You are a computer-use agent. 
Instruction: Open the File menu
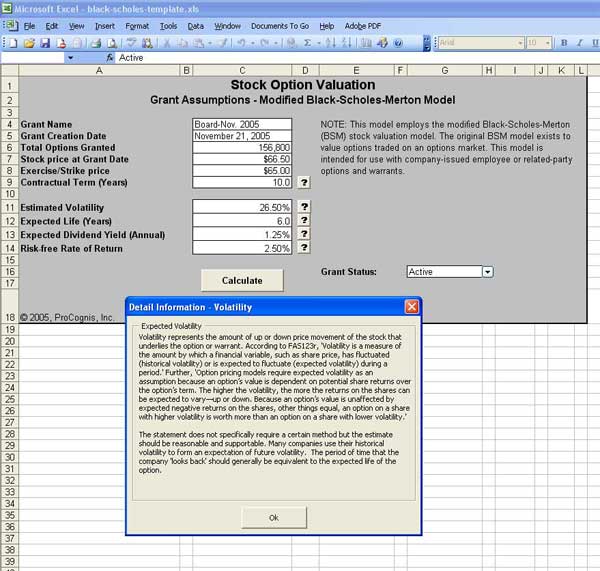click(29, 26)
